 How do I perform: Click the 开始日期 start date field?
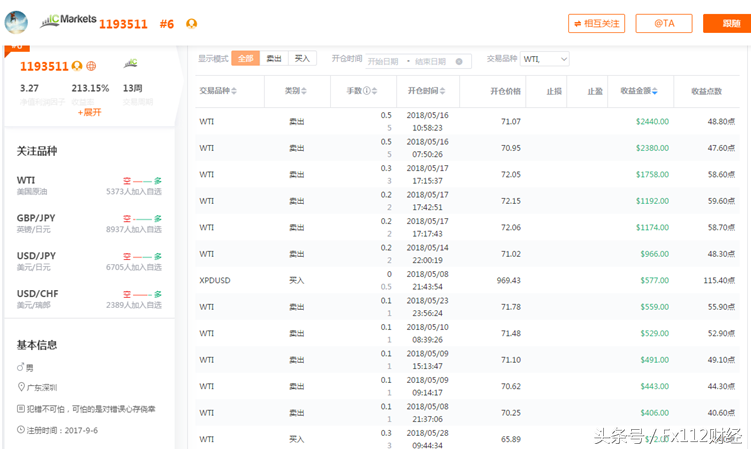pyautogui.click(x=383, y=61)
